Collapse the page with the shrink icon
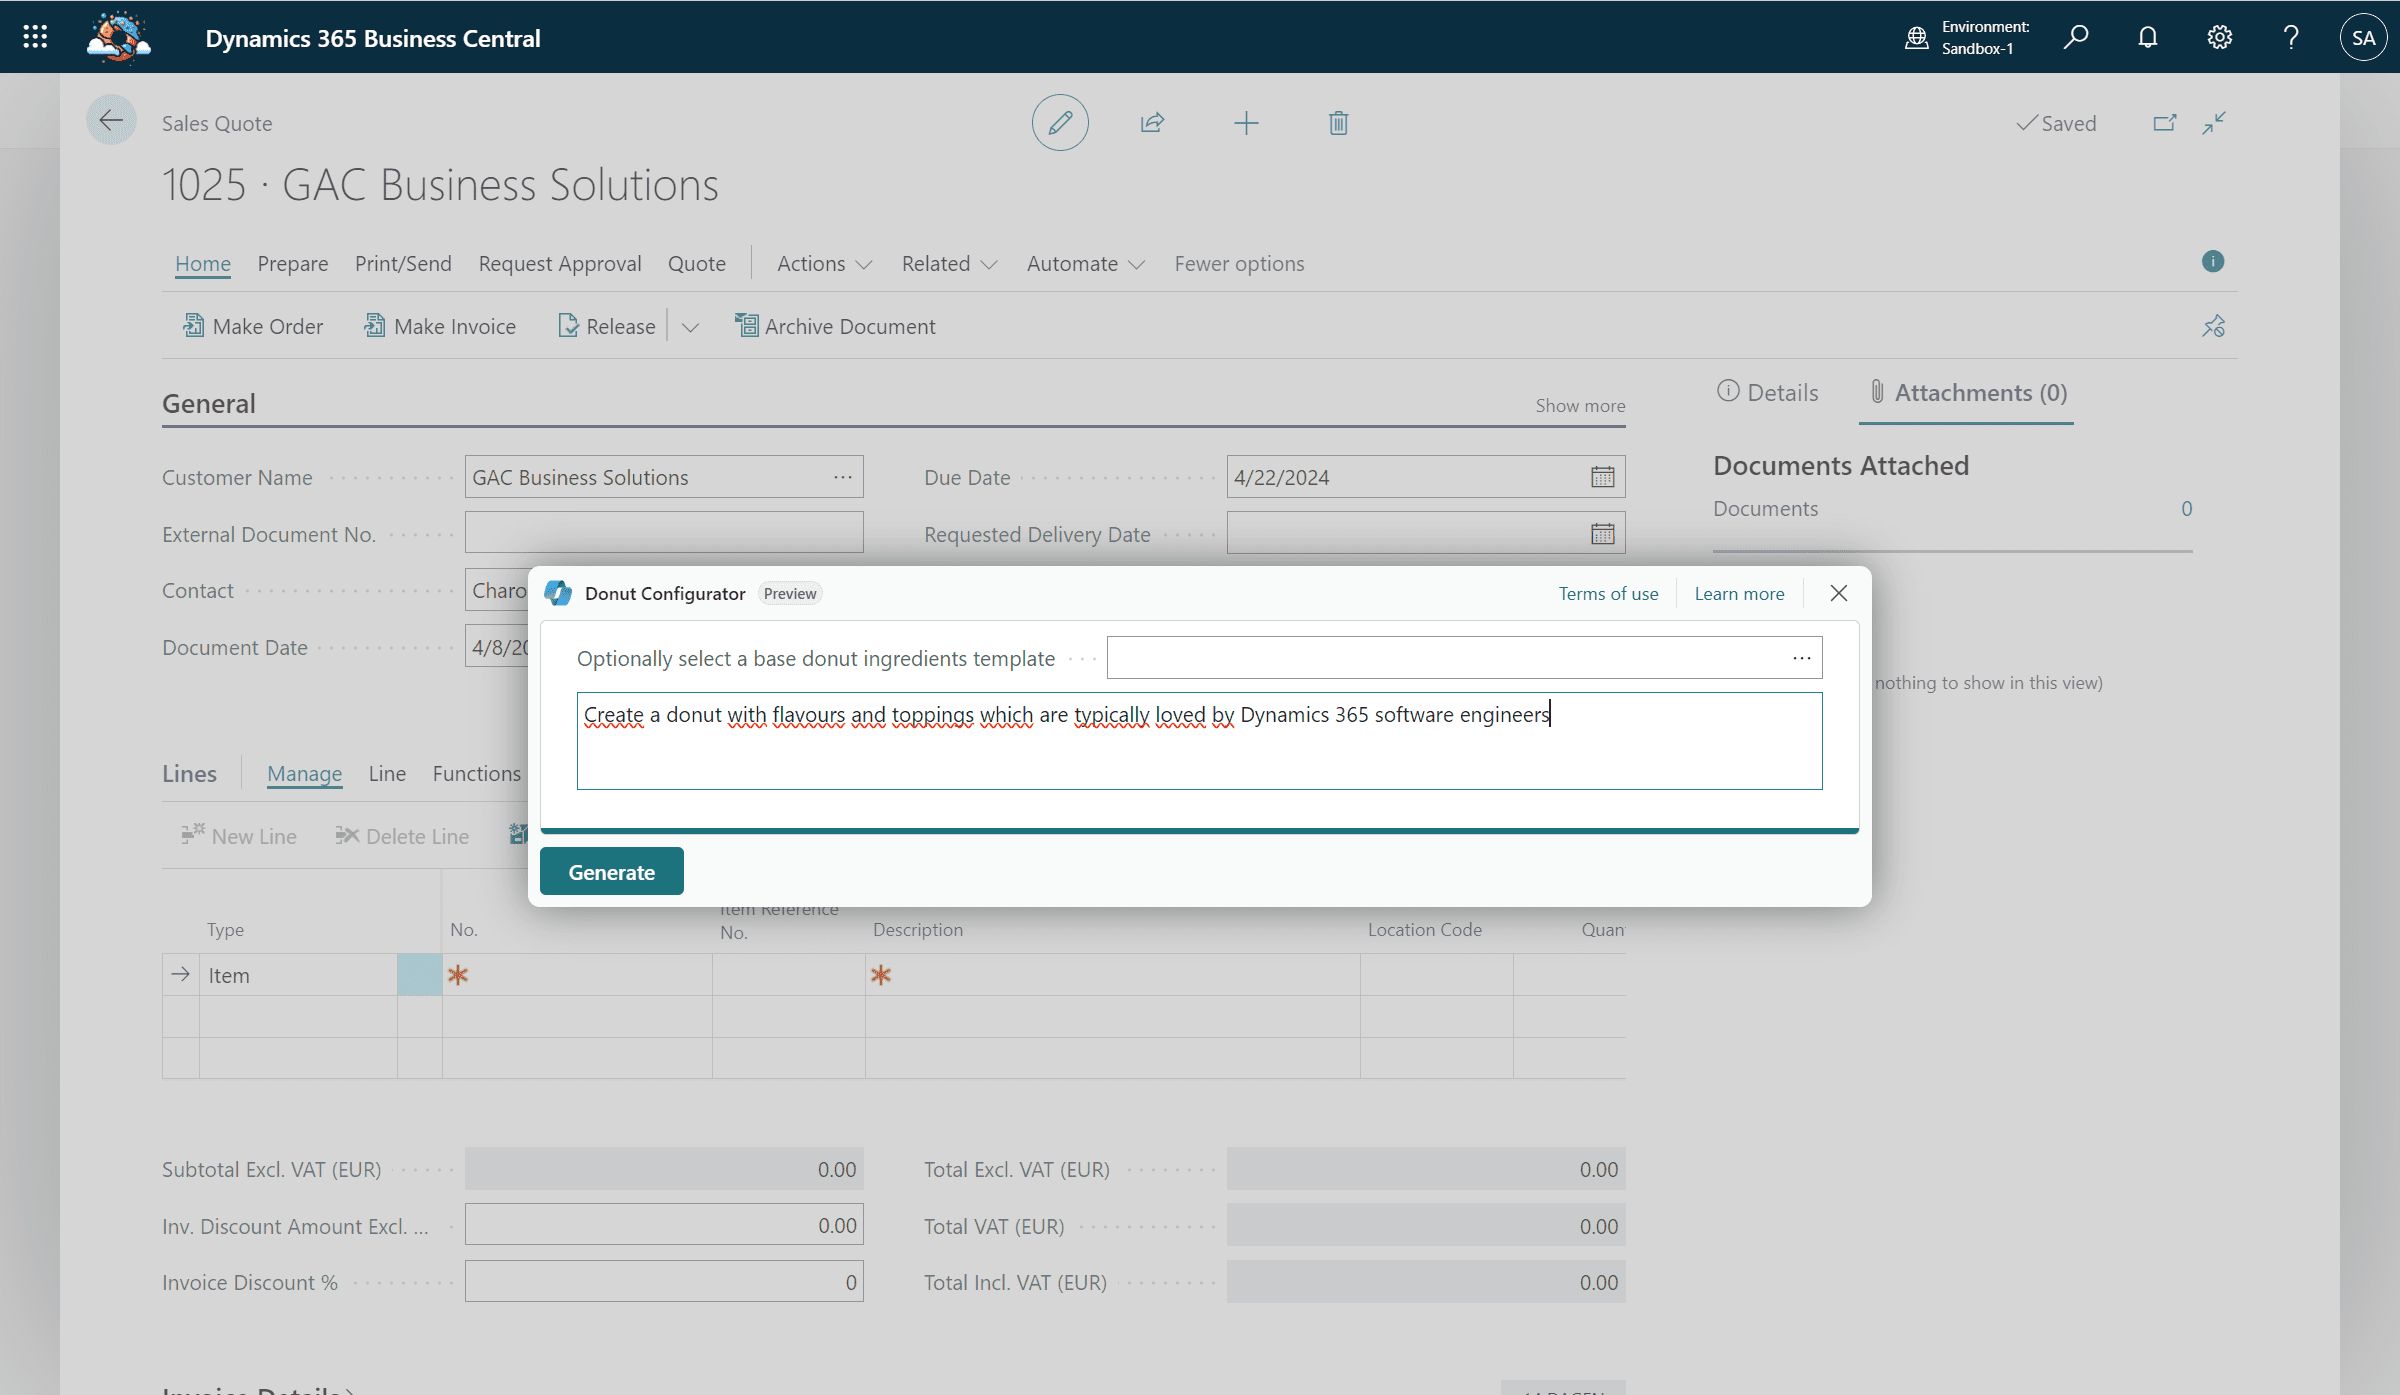2400x1395 pixels. (x=2214, y=123)
